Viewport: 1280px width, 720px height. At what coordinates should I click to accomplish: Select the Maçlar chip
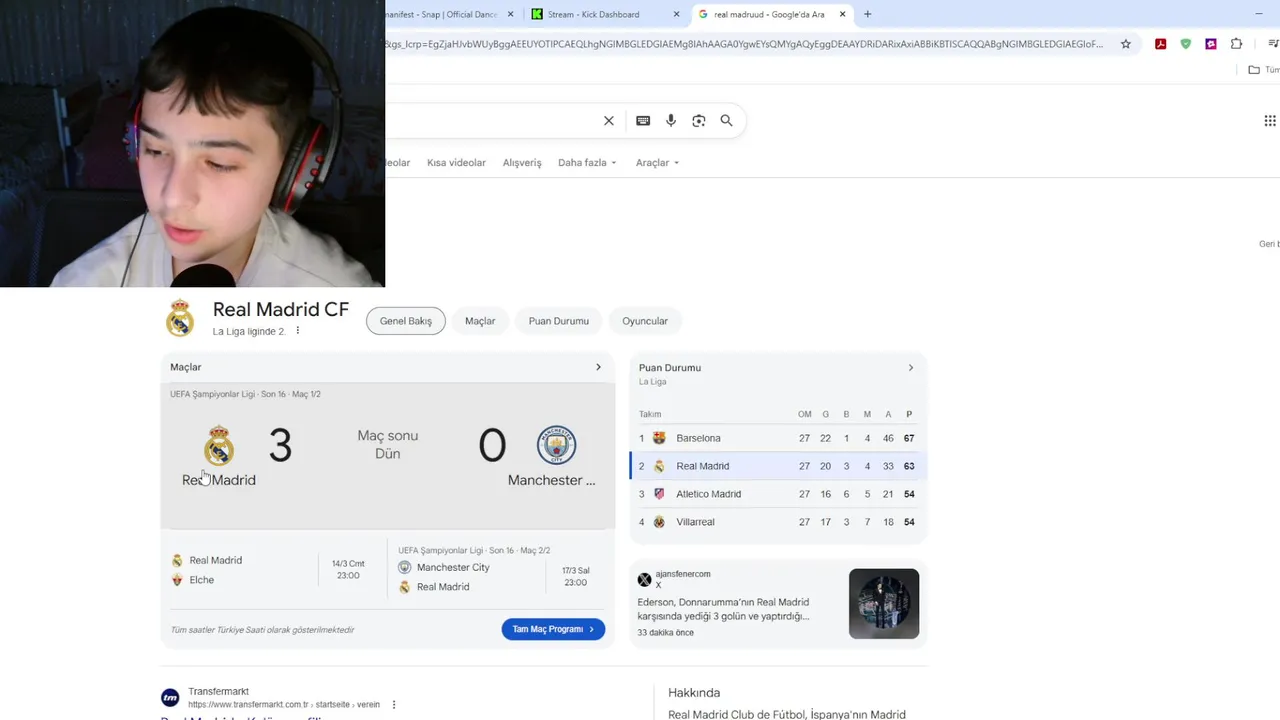click(480, 321)
